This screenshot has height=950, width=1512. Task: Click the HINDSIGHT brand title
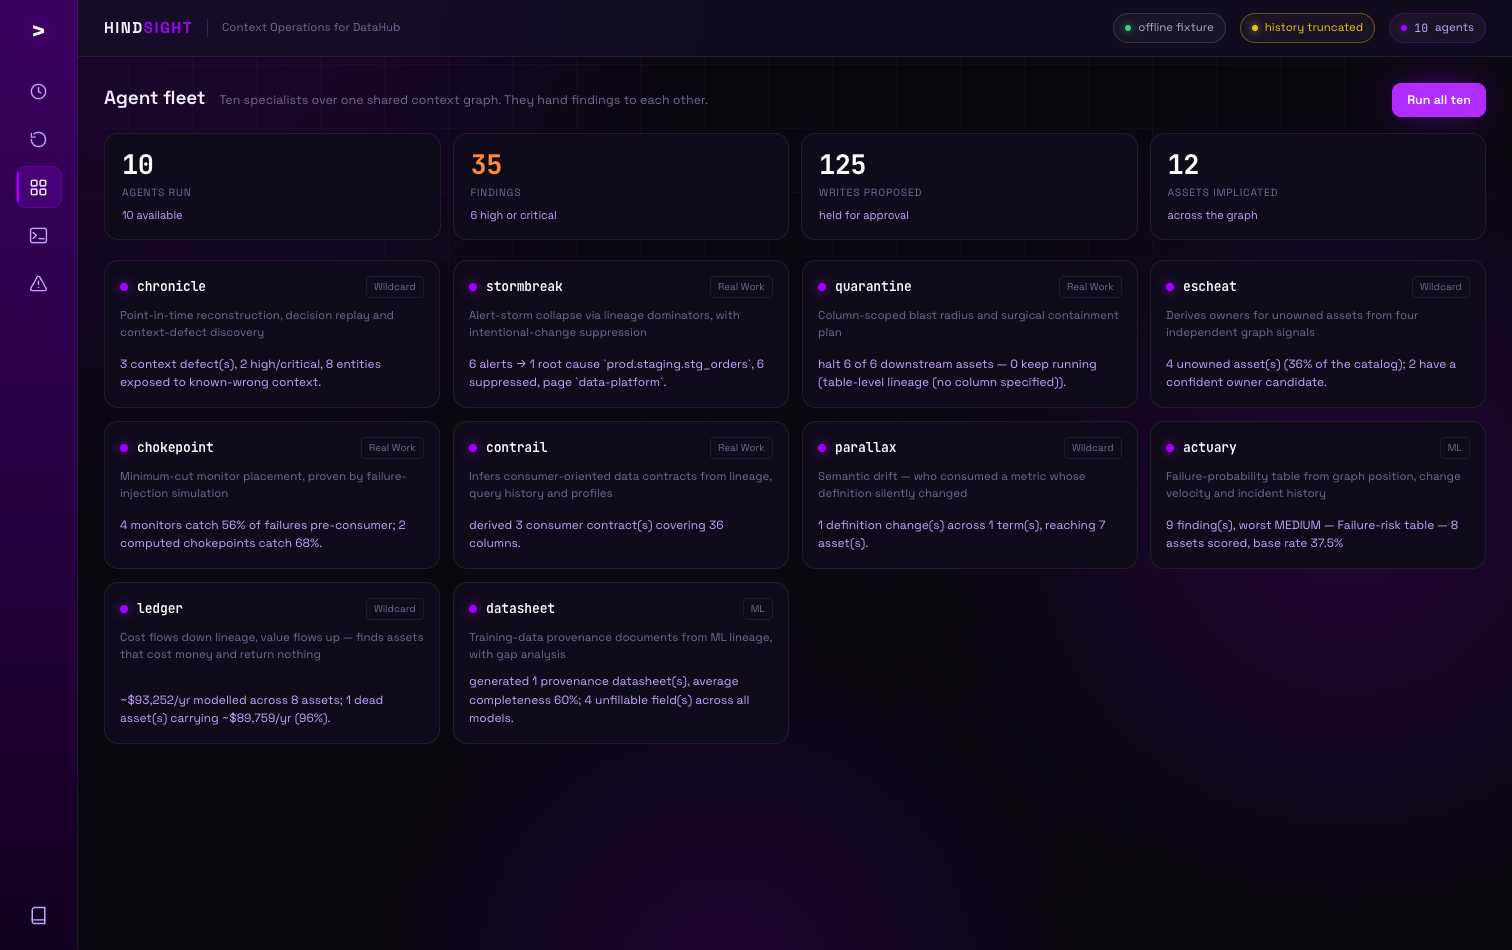148,28
